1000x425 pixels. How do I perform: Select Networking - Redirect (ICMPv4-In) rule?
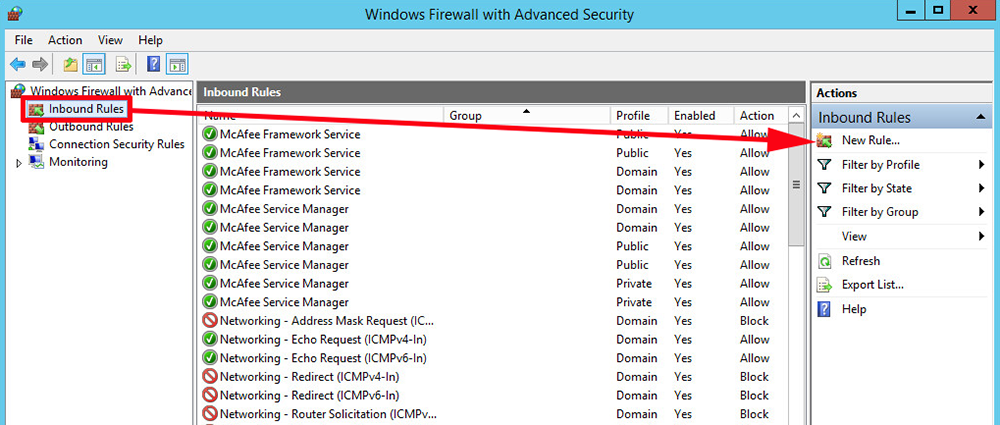[309, 377]
